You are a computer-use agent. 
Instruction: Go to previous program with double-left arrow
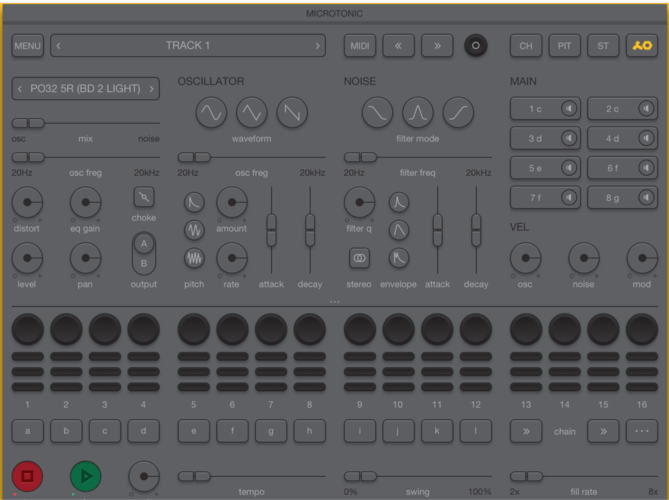(398, 46)
